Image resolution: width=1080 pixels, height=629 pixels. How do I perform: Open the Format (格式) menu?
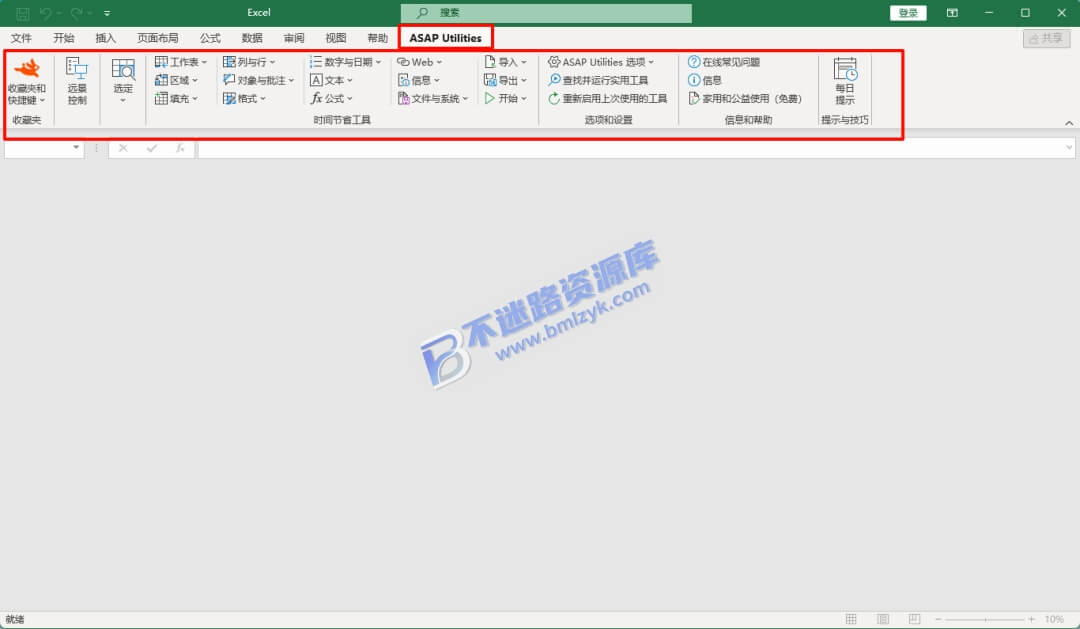[x=244, y=99]
